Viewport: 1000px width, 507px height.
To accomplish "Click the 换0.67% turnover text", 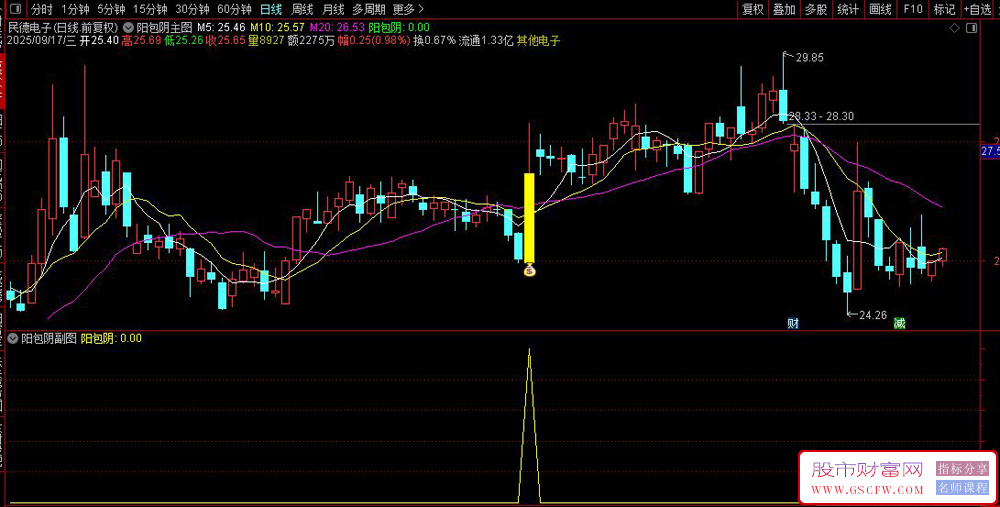I will click(x=434, y=41).
